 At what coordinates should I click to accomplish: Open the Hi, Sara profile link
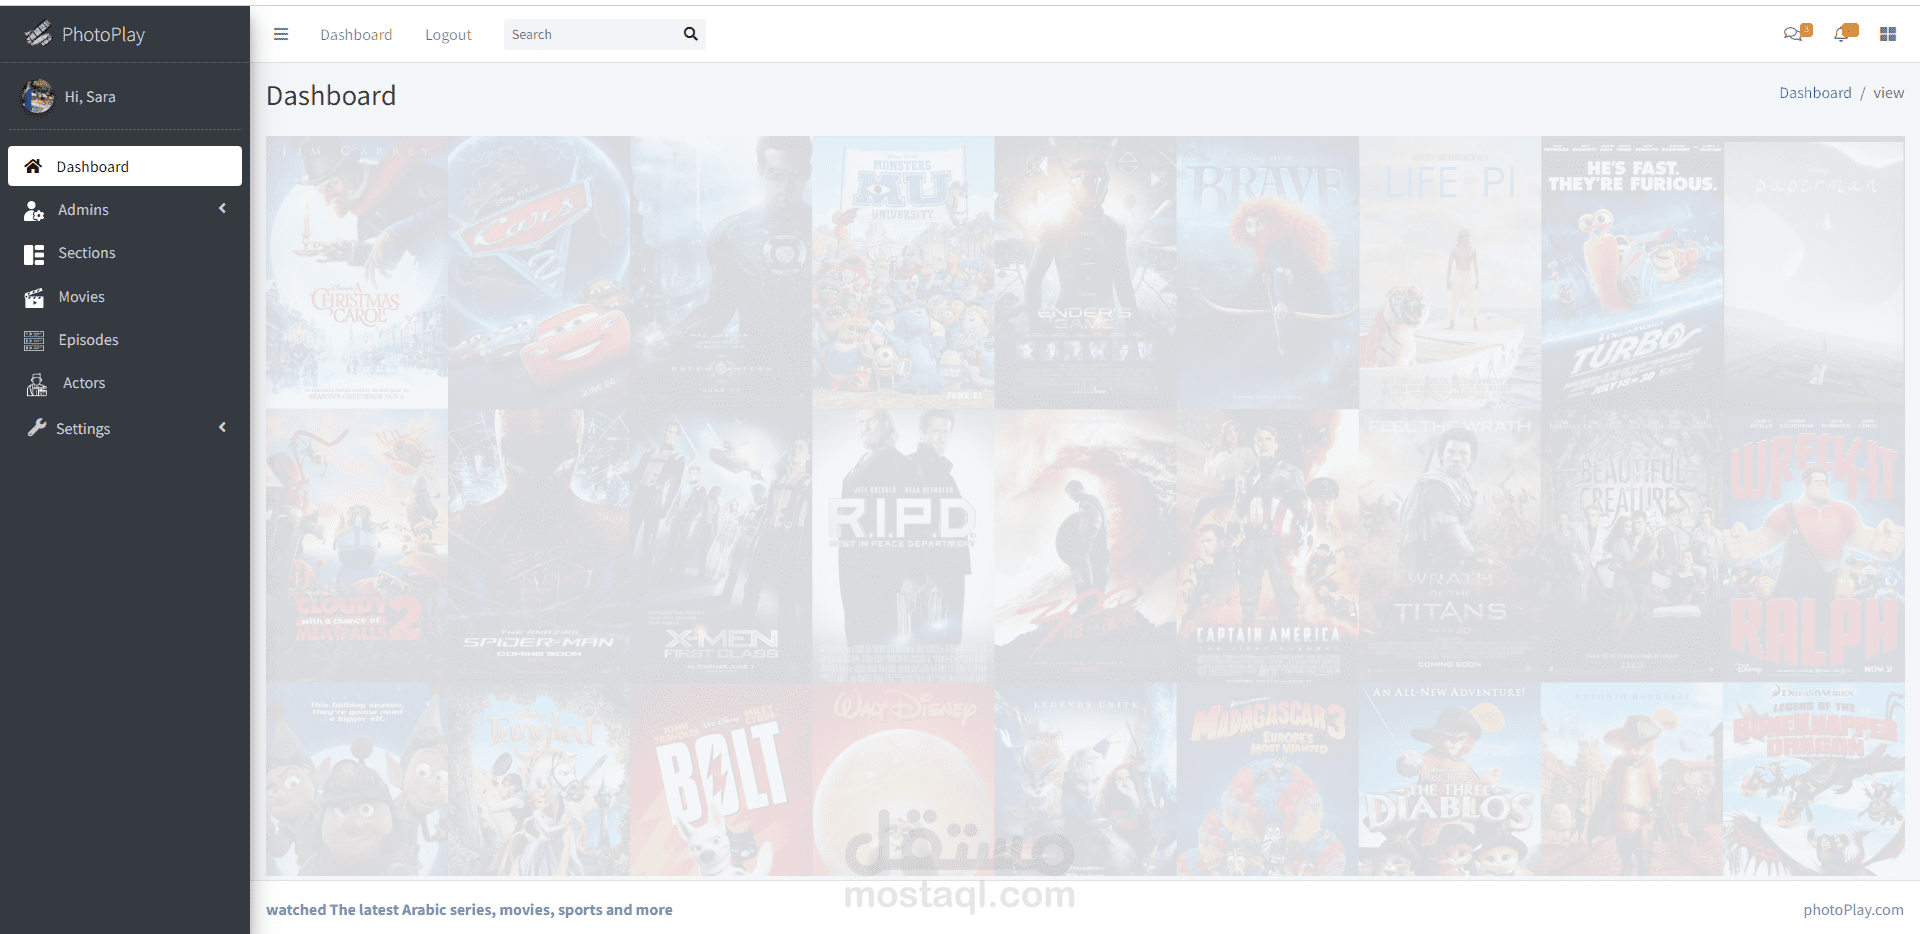pos(90,97)
